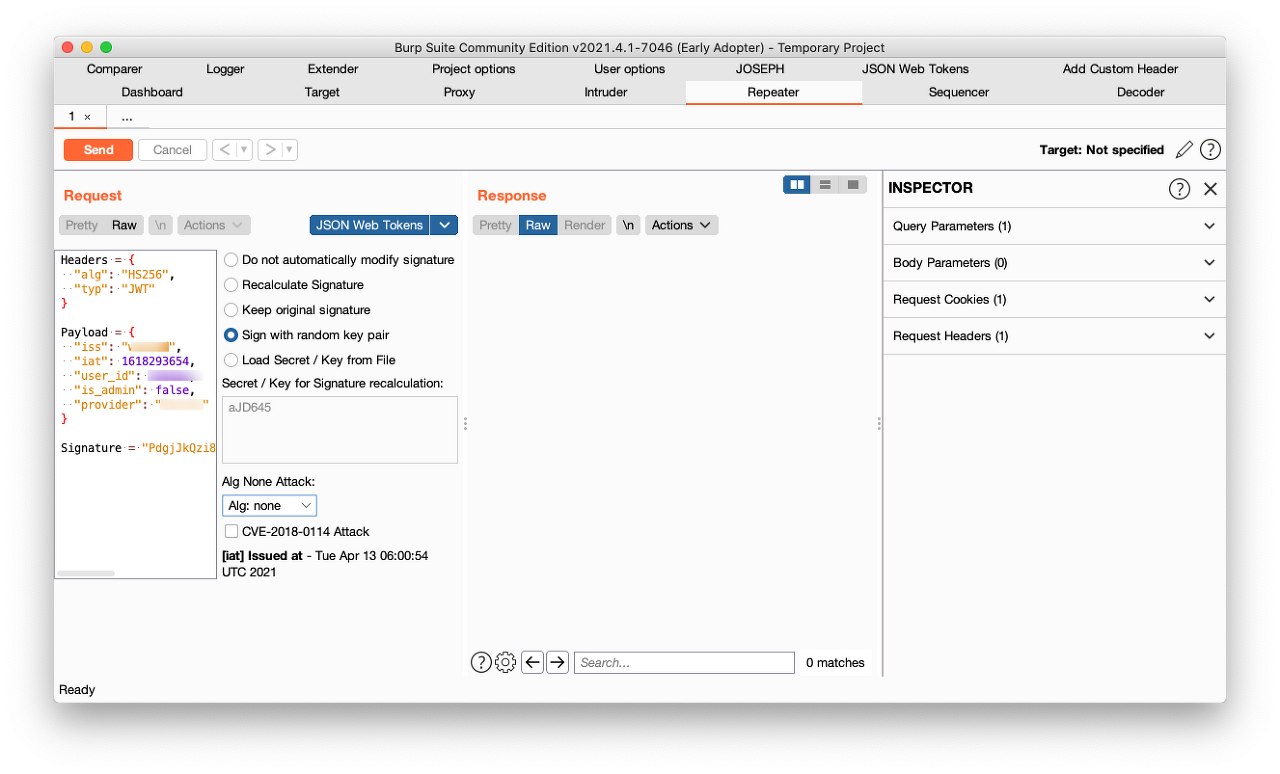Add new Repeater tab with ellipsis

127,117
